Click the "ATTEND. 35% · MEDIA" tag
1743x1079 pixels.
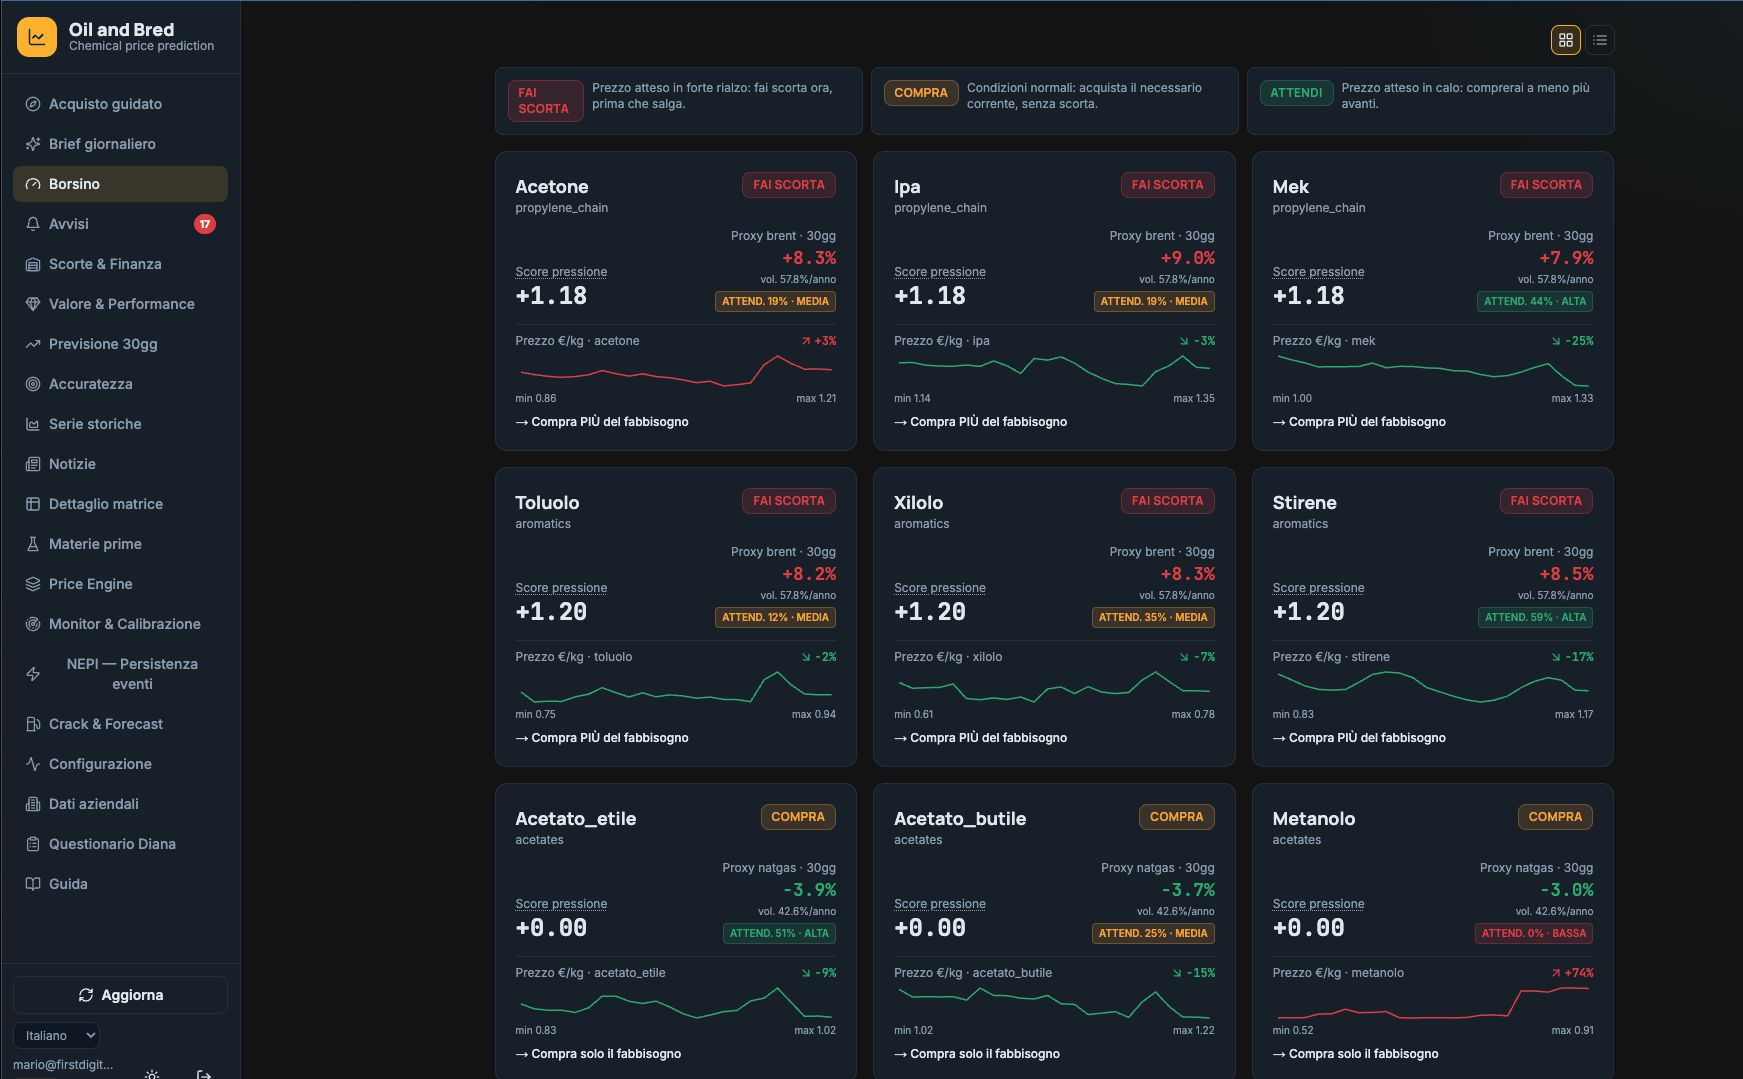pyautogui.click(x=1153, y=617)
